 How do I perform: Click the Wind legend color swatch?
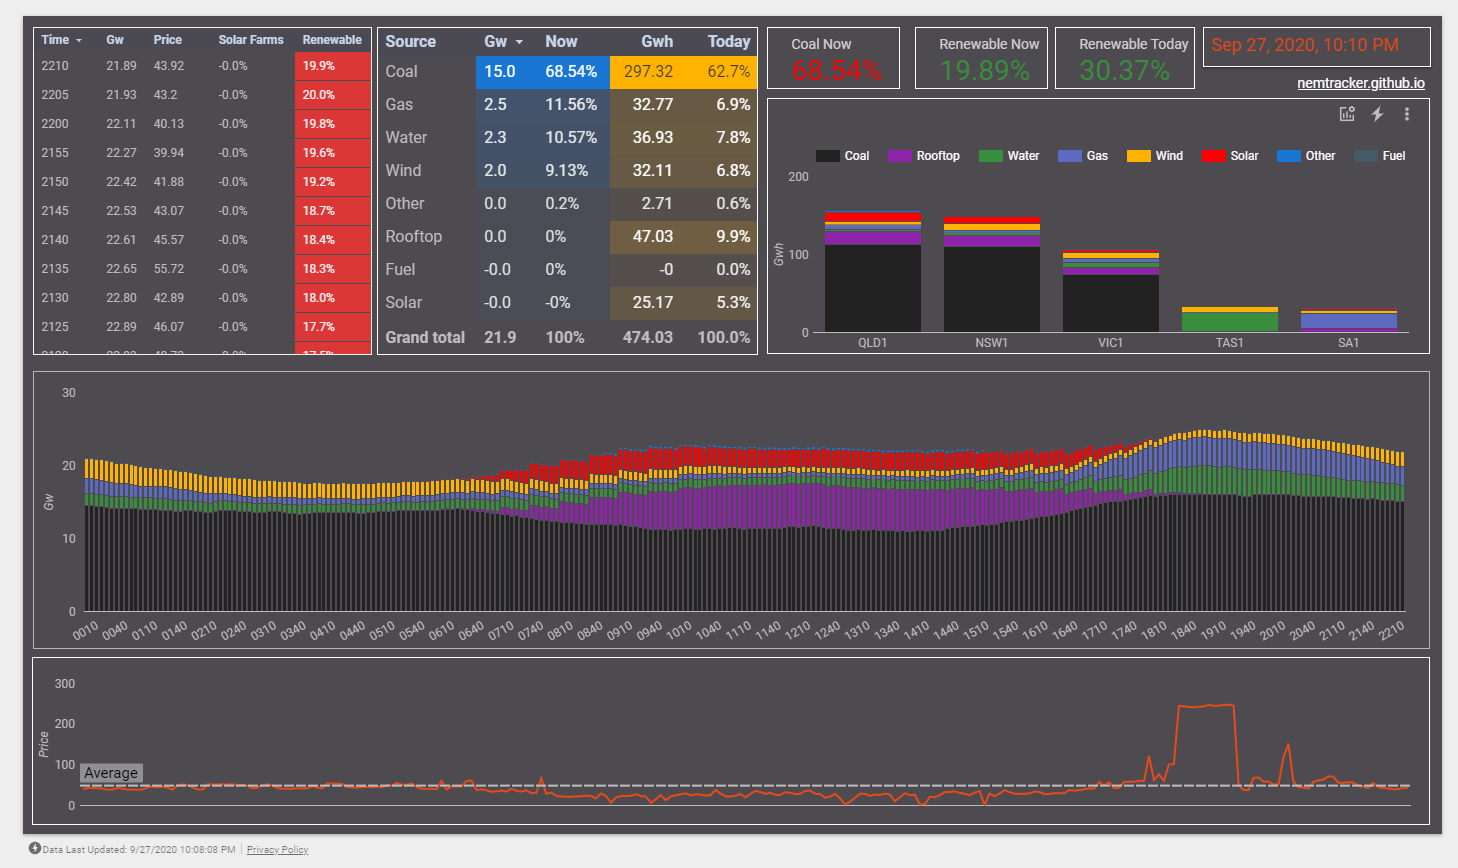[x=1138, y=156]
